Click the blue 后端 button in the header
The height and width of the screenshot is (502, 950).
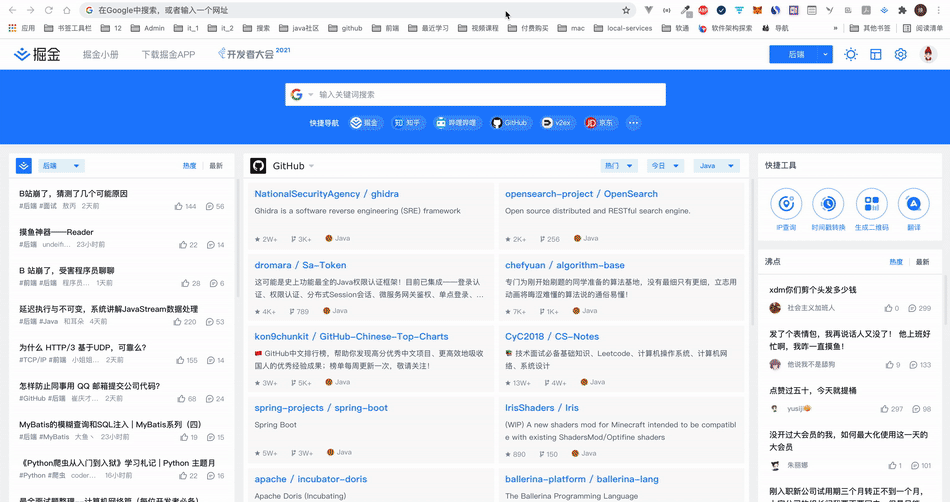click(794, 54)
